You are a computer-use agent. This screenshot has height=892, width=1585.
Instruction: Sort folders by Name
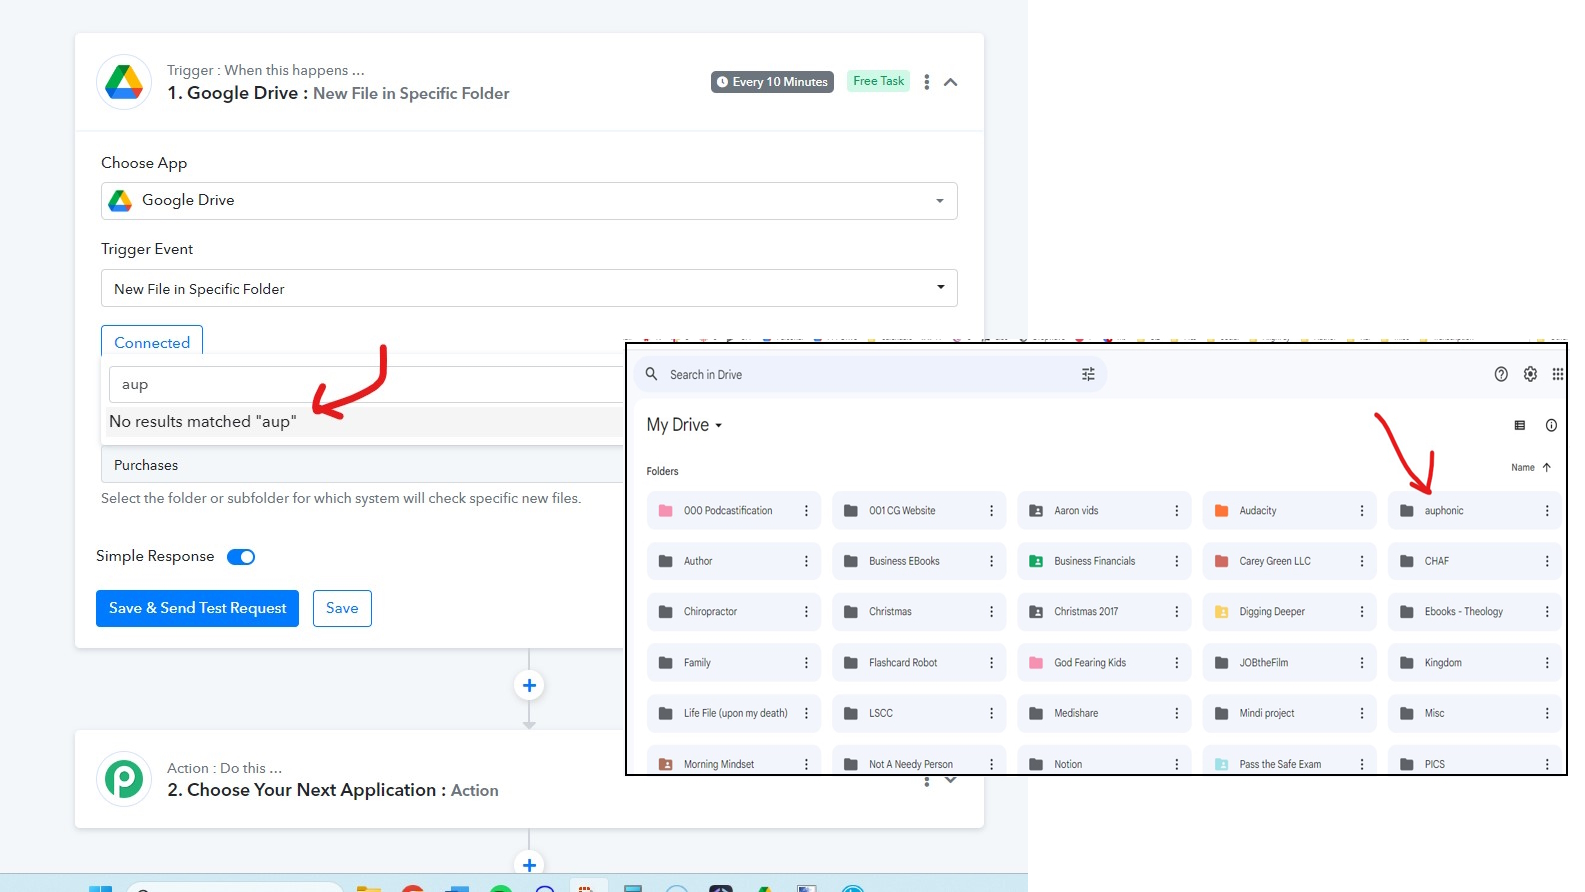[x=1522, y=467]
